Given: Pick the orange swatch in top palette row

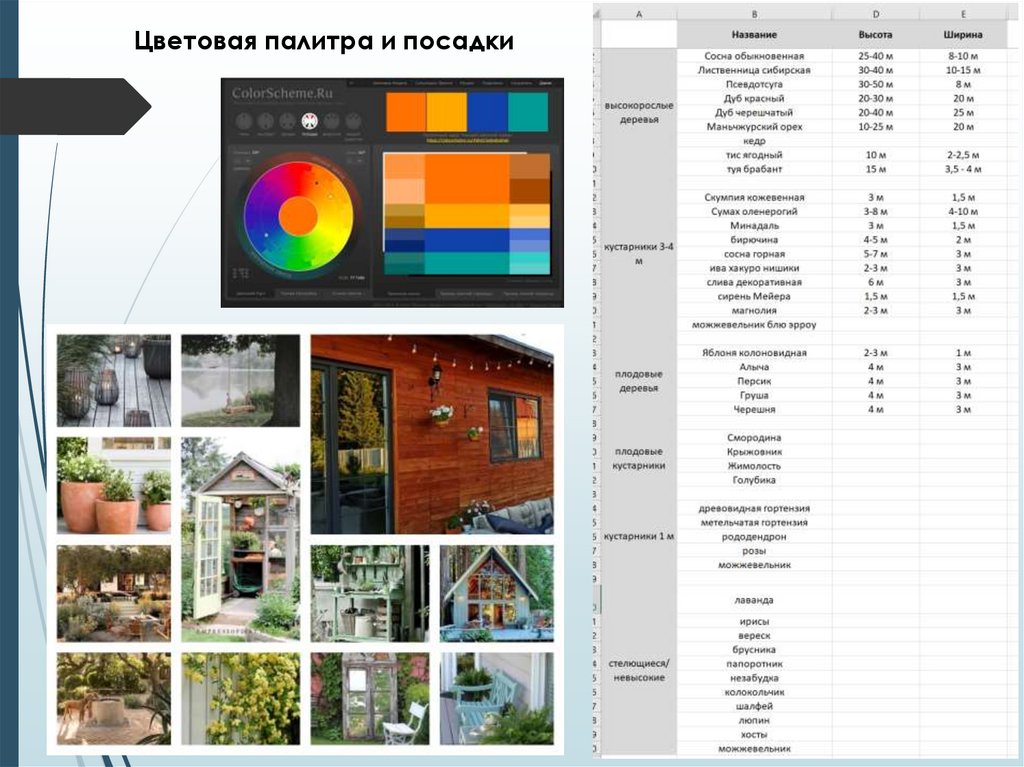Looking at the screenshot, I should click(x=406, y=112).
